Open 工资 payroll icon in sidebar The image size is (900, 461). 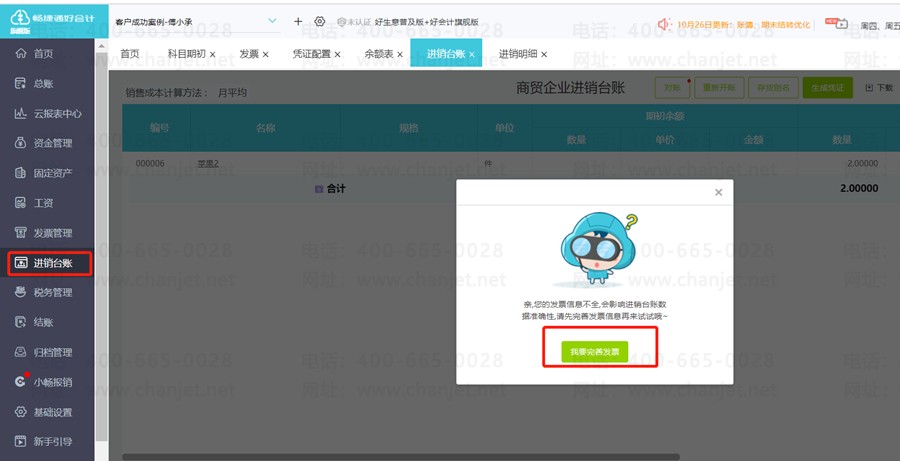tap(21, 203)
